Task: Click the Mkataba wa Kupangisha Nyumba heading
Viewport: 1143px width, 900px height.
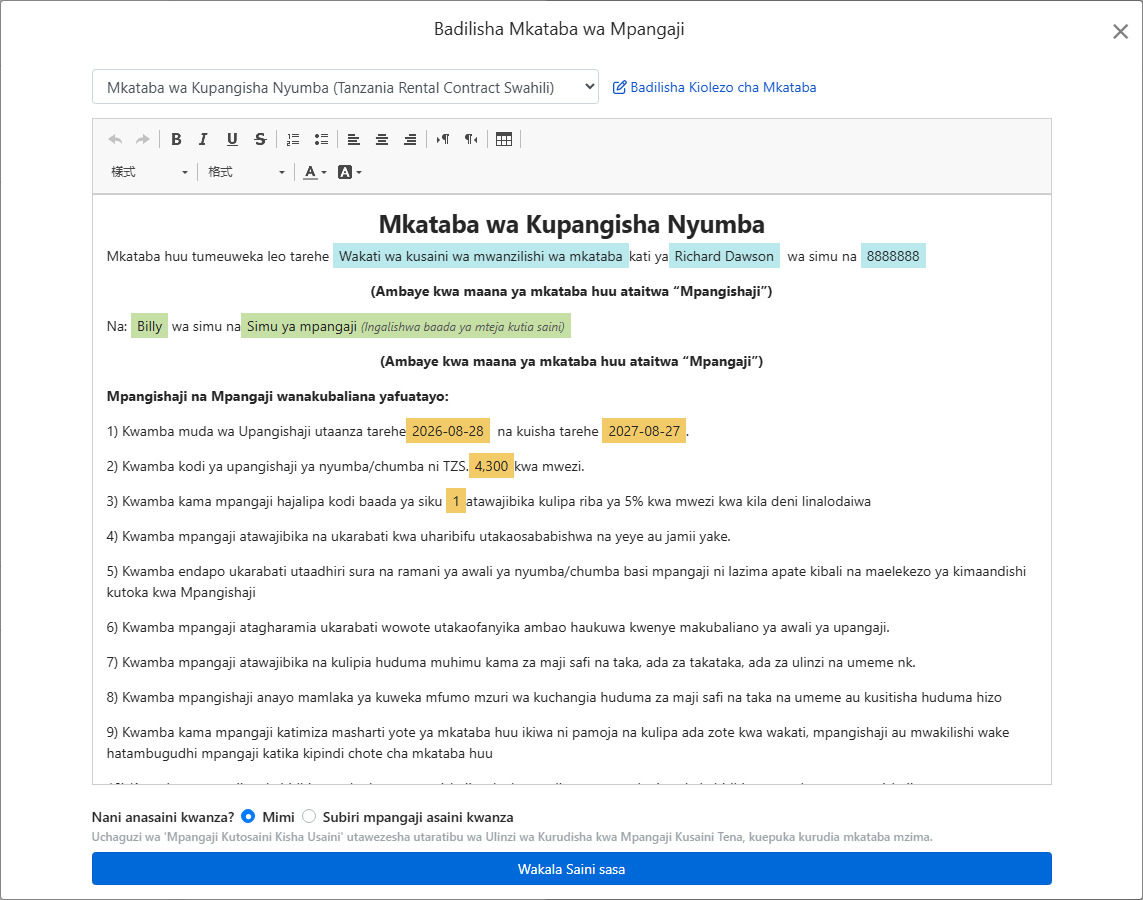Action: (x=572, y=224)
